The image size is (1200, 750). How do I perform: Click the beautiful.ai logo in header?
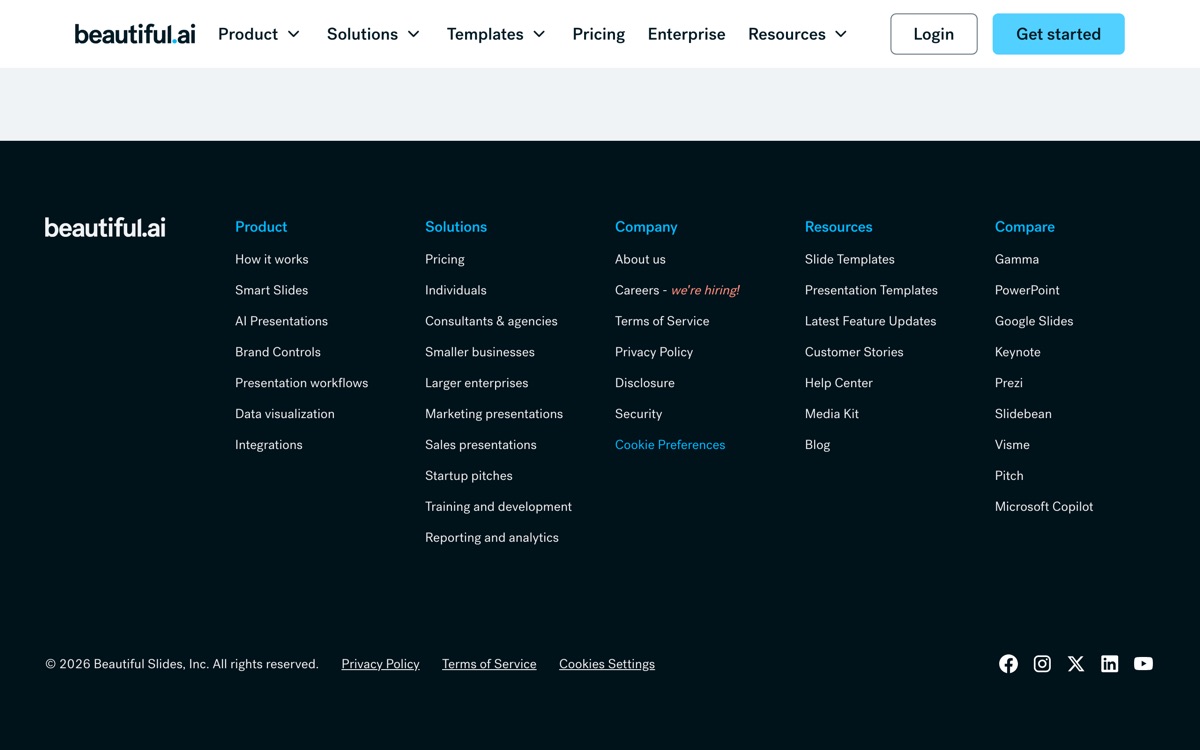pyautogui.click(x=135, y=34)
